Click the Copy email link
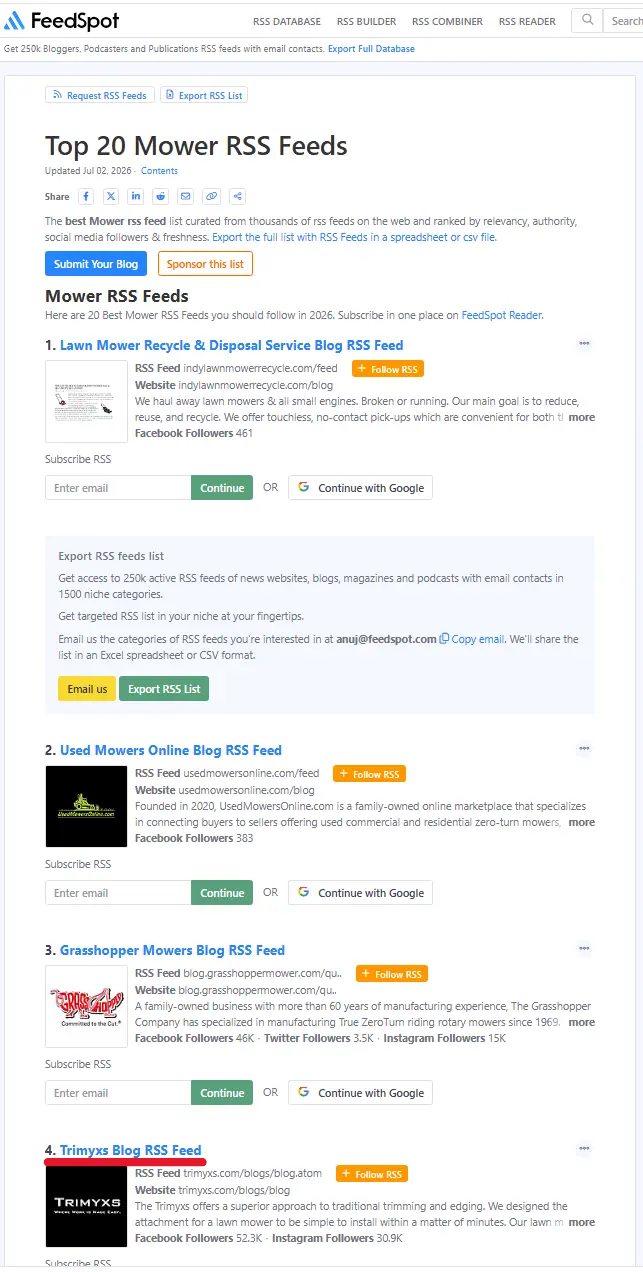The height and width of the screenshot is (1272, 643). click(471, 639)
